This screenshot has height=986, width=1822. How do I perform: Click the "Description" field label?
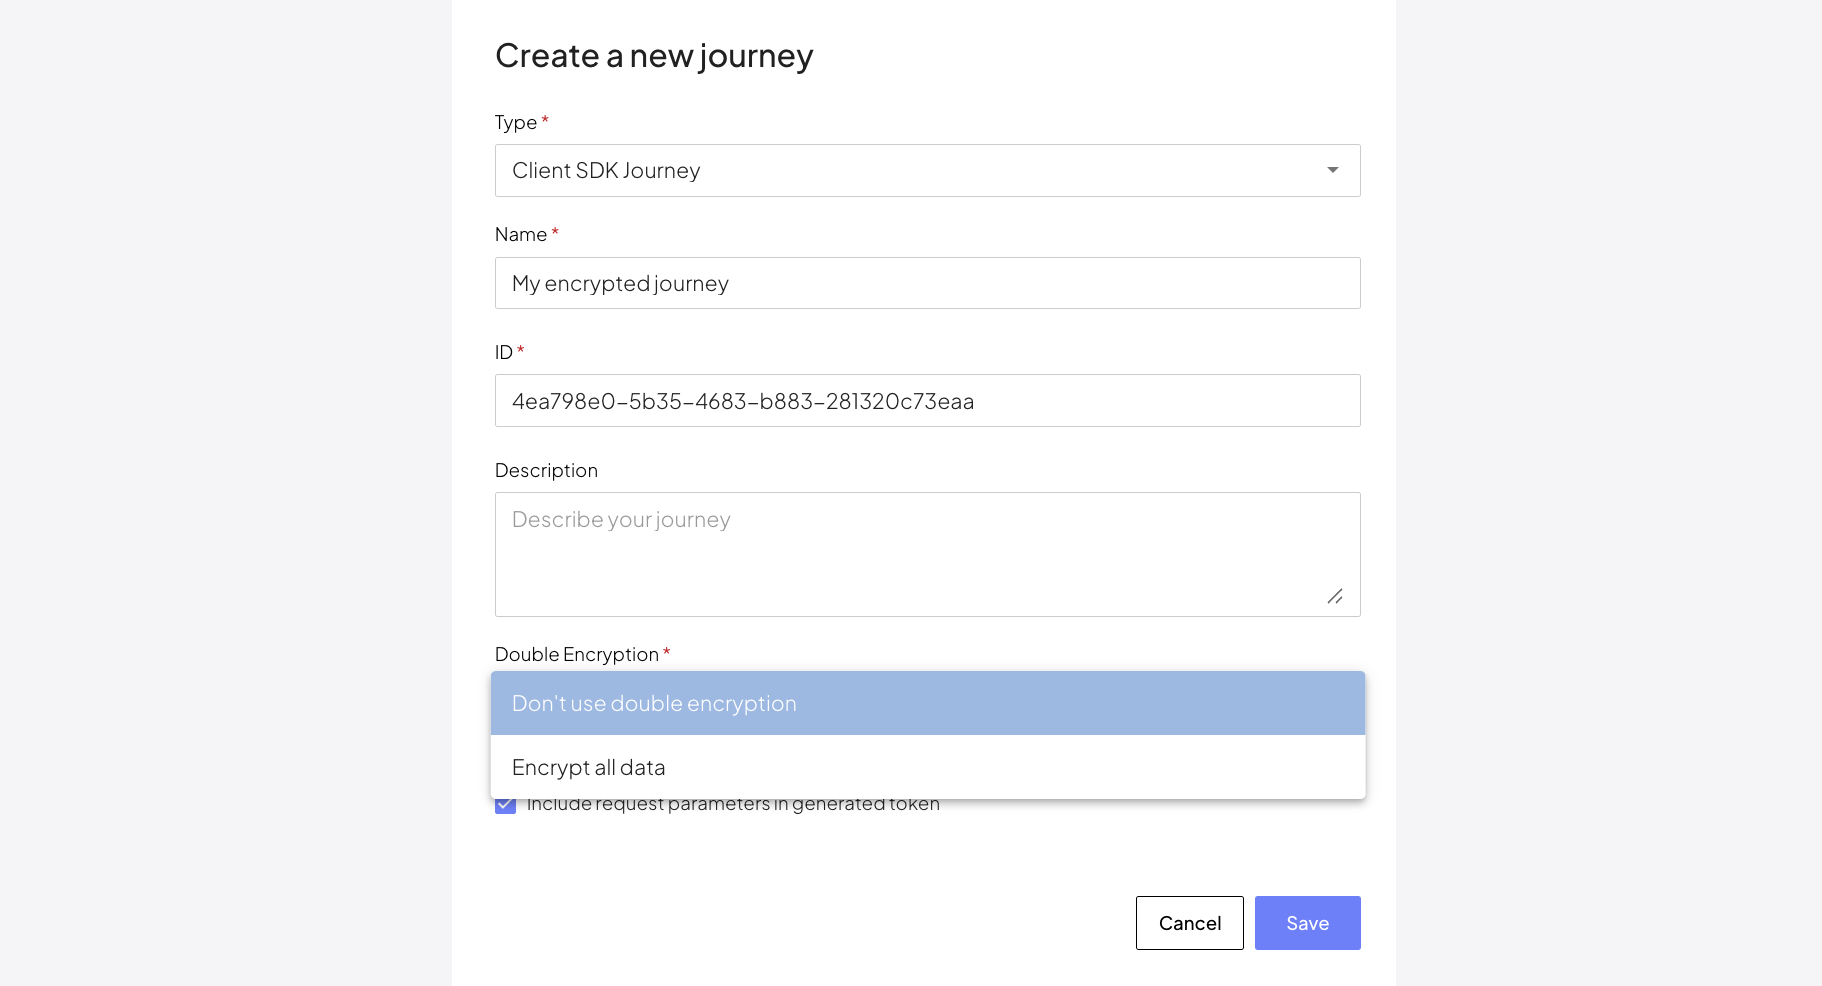(x=546, y=470)
